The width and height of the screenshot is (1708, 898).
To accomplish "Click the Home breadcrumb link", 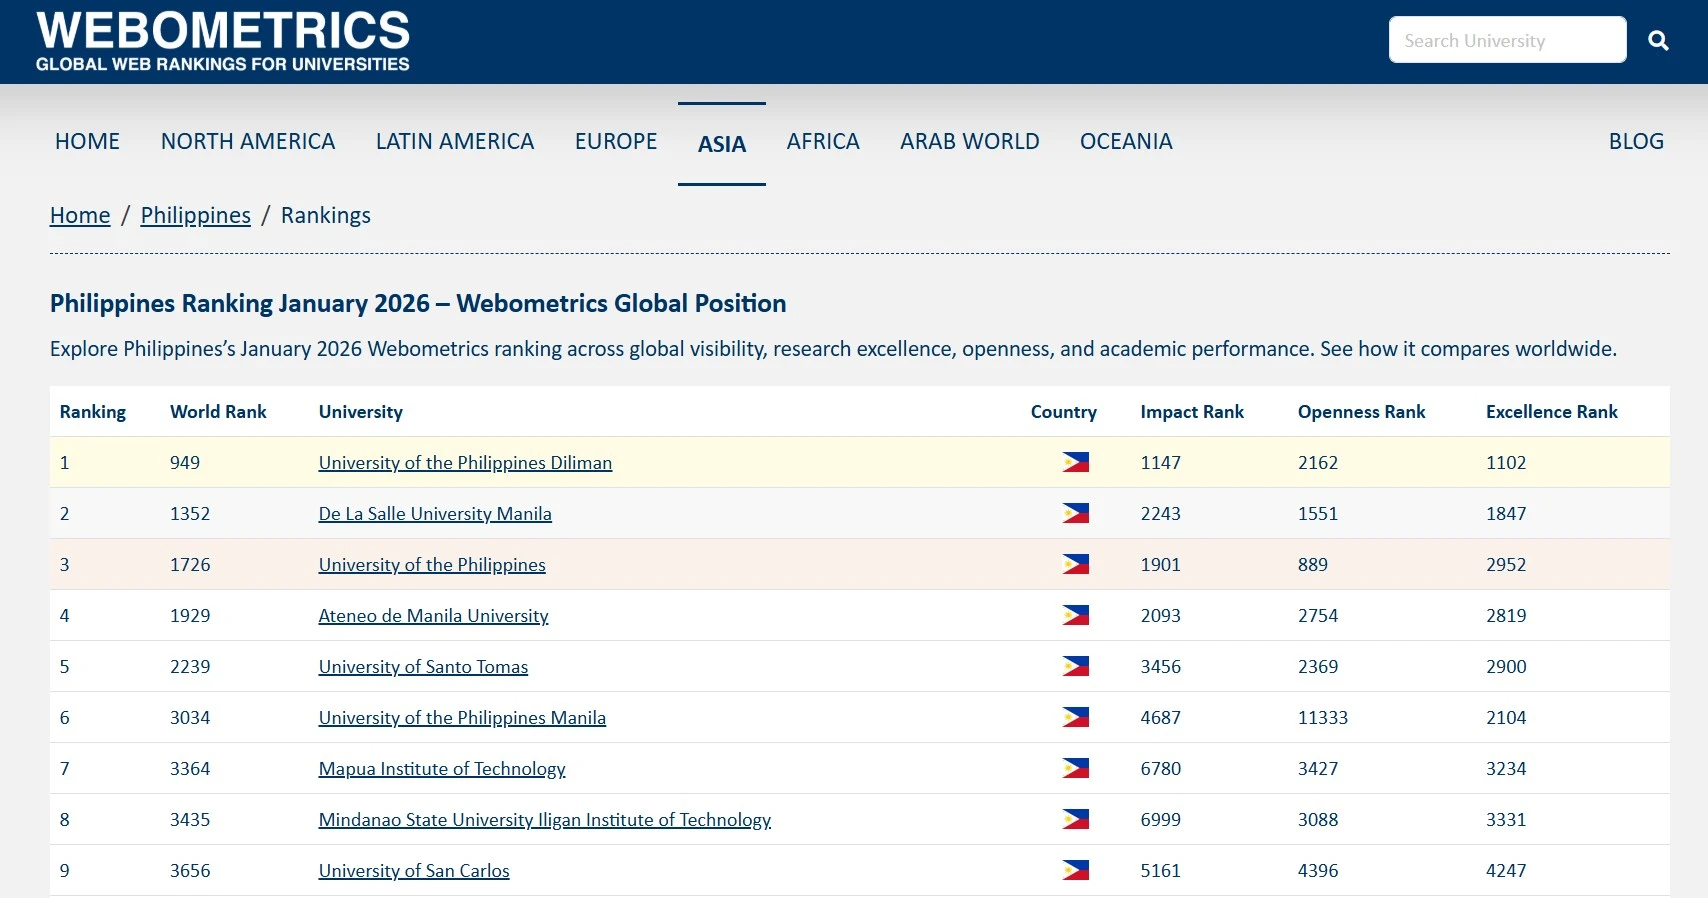I will (80, 215).
